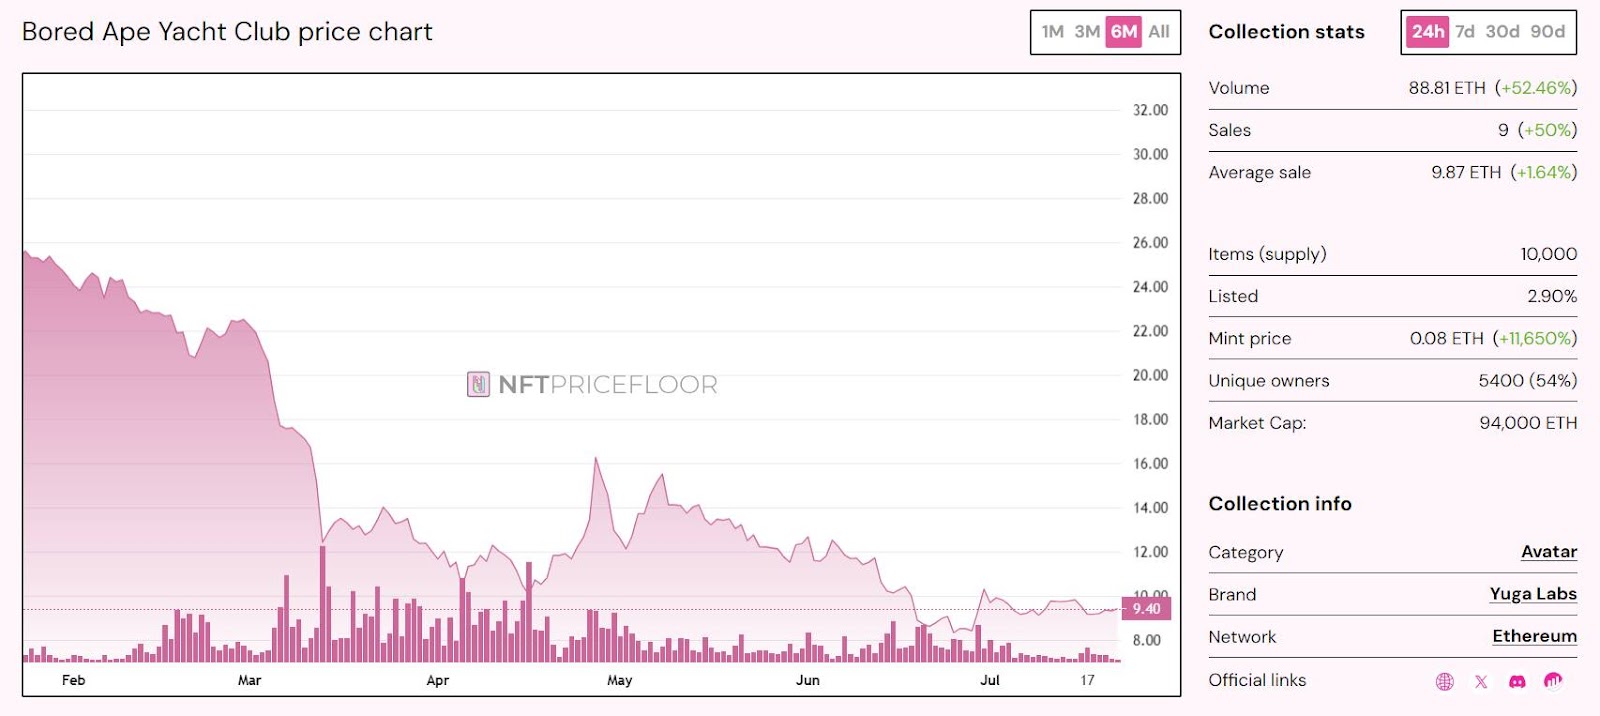The height and width of the screenshot is (716, 1600).
Task: Select 24h collection stats period
Action: (1428, 32)
